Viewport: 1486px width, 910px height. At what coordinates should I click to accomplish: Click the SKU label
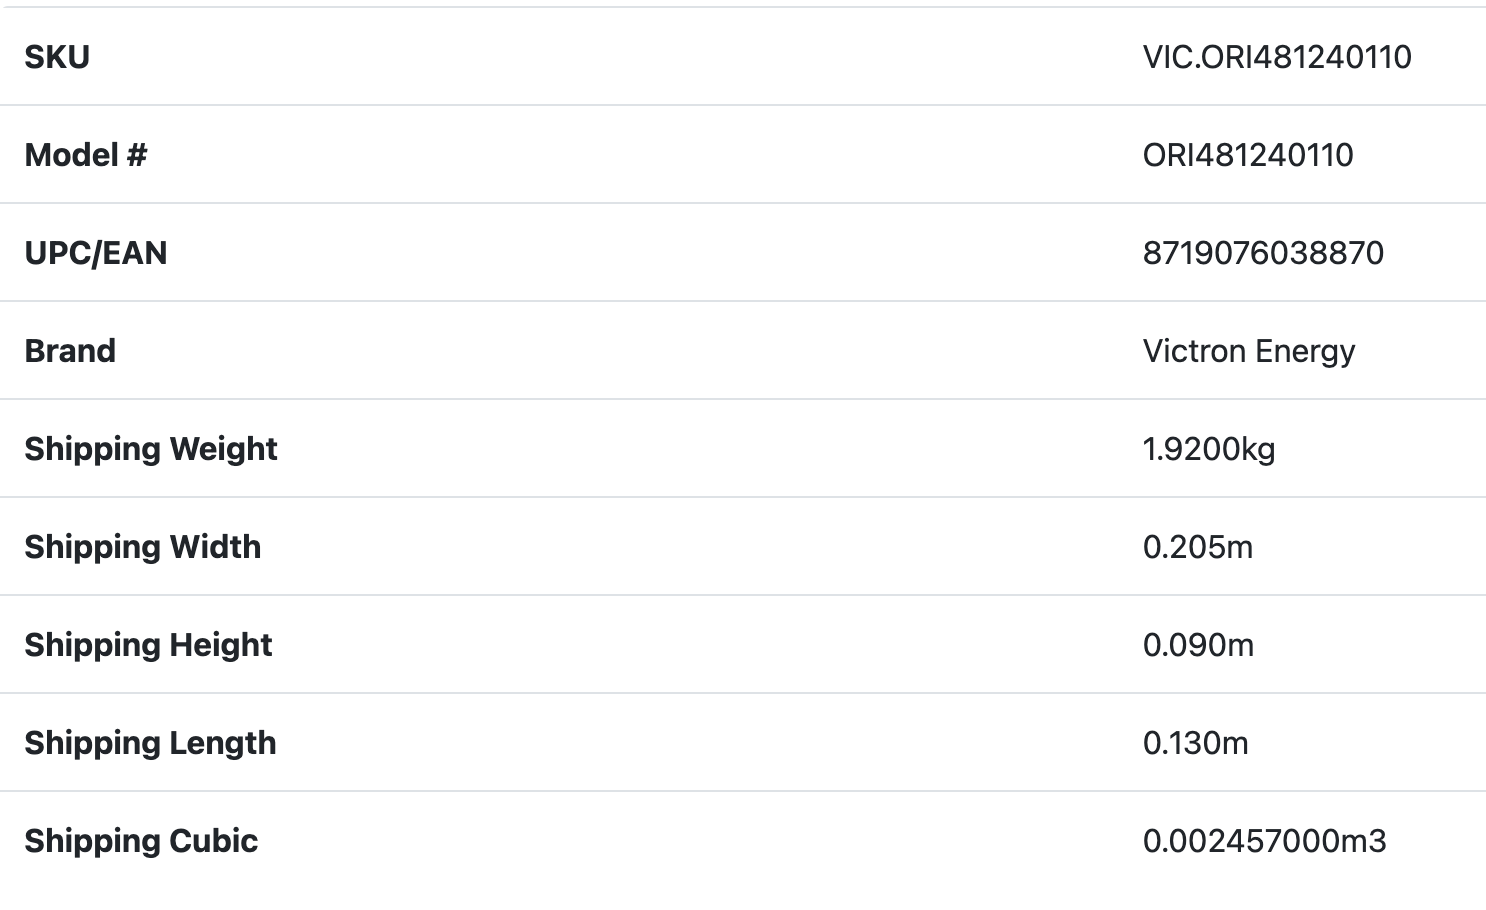pyautogui.click(x=57, y=57)
